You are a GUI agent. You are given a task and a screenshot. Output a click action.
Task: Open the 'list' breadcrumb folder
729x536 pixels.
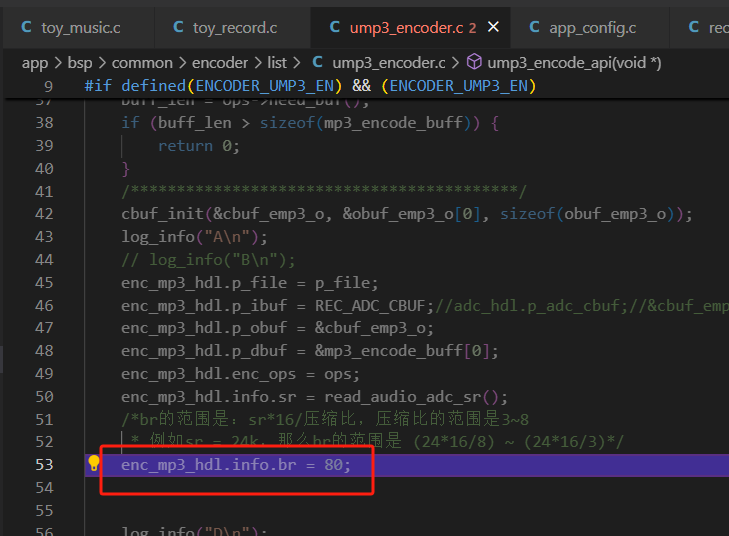tap(277, 63)
